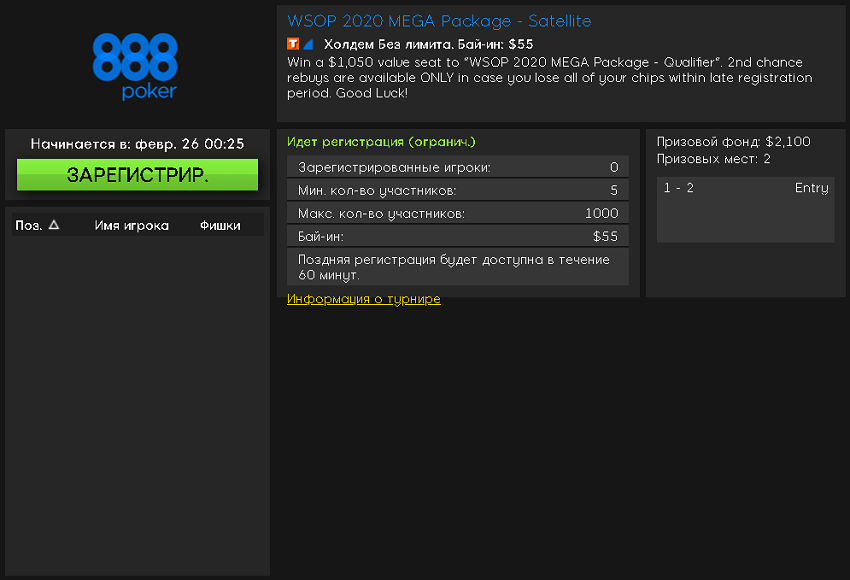
Task: Select the 1 - 2 Entry prize row
Action: point(745,188)
